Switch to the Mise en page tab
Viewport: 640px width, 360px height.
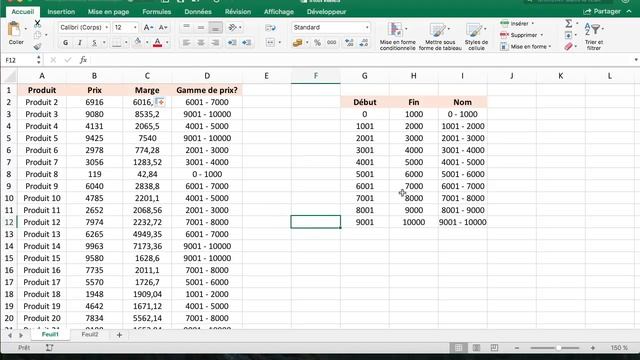[x=109, y=12]
